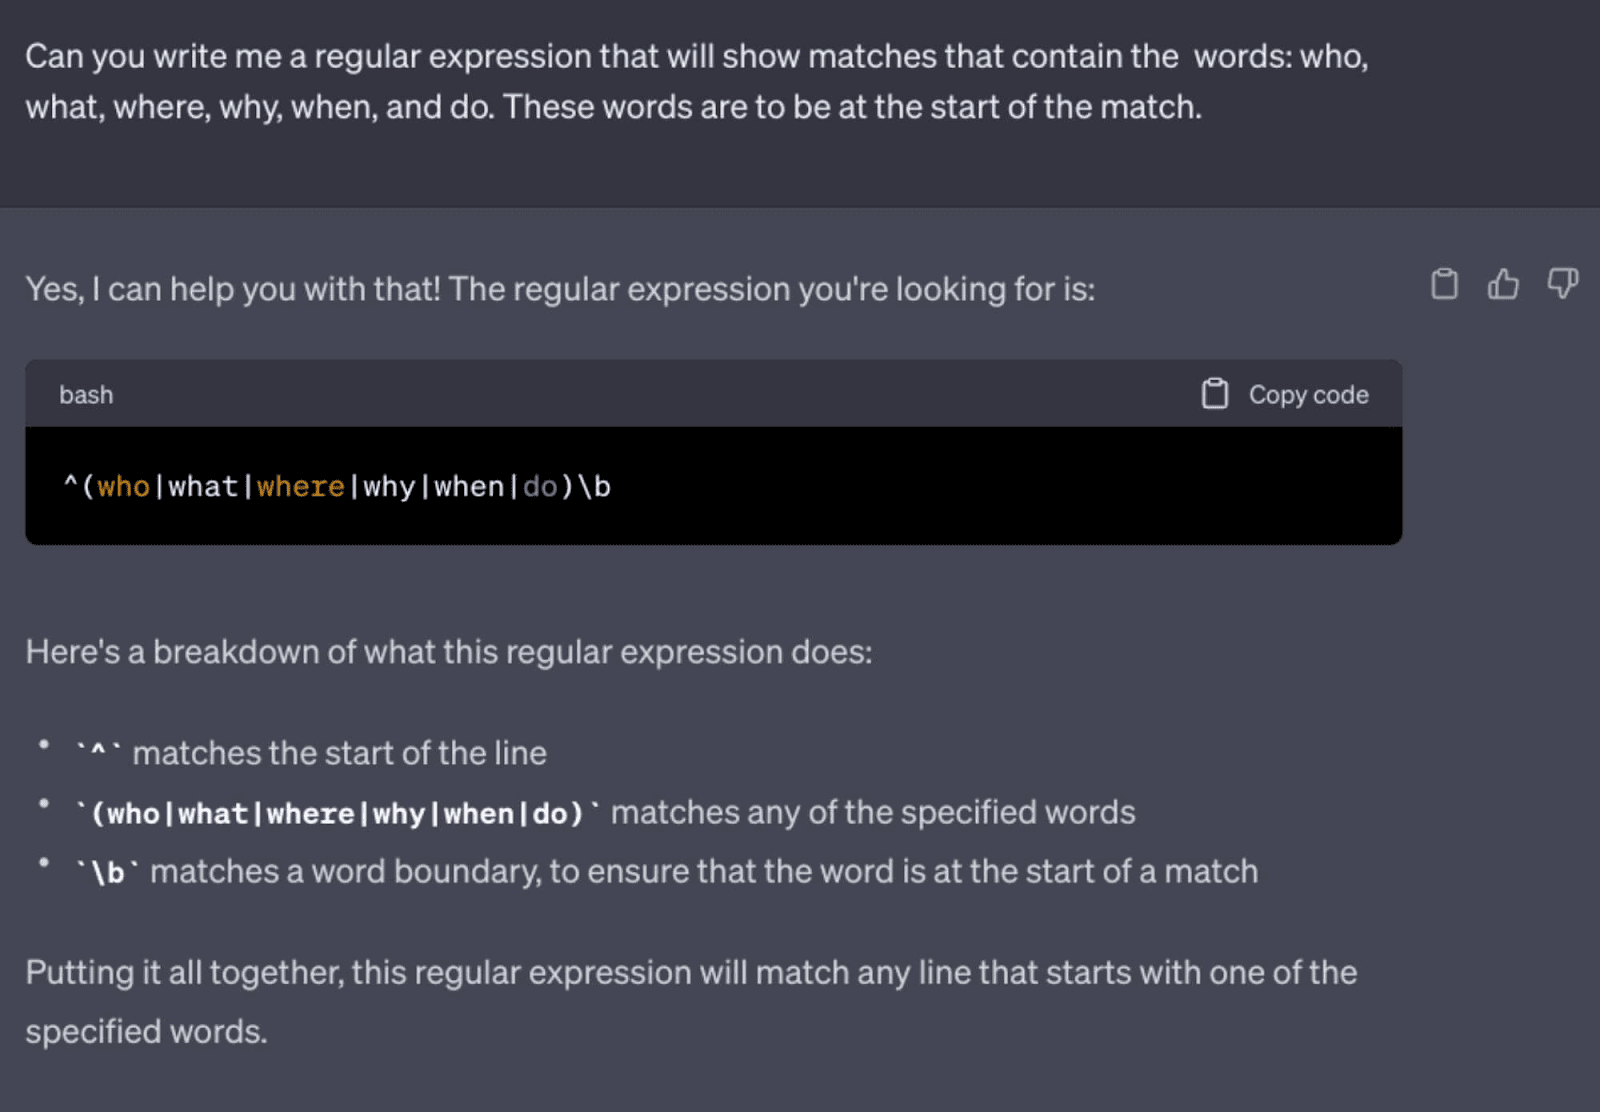The width and height of the screenshot is (1600, 1112).
Task: Click the 'when' word in the code block
Action: point(469,487)
